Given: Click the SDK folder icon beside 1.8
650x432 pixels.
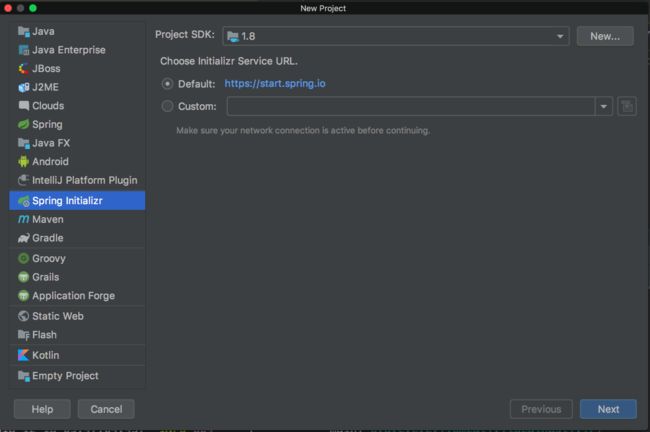Looking at the screenshot, I should click(x=233, y=36).
